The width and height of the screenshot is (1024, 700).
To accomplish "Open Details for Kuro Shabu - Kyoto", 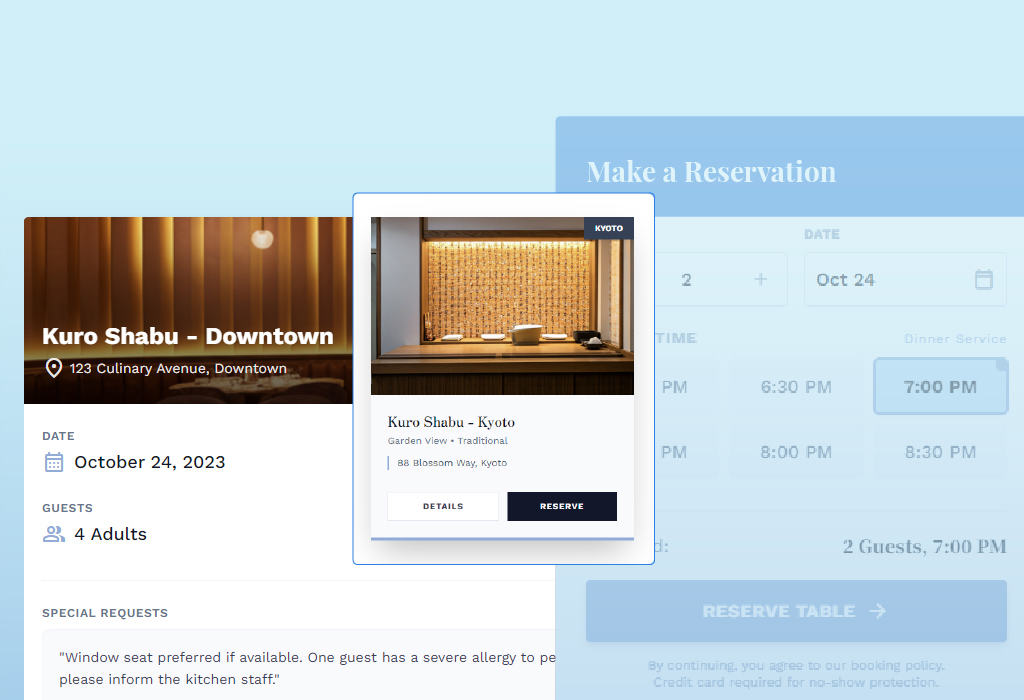I will click(443, 506).
